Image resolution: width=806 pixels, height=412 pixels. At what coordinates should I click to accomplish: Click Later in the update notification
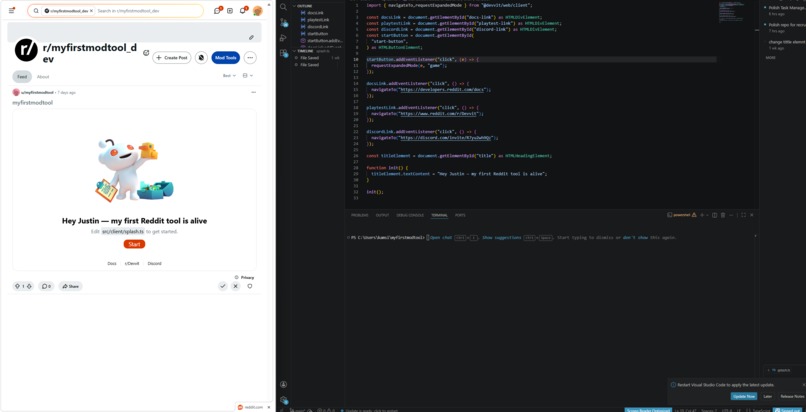click(767, 396)
